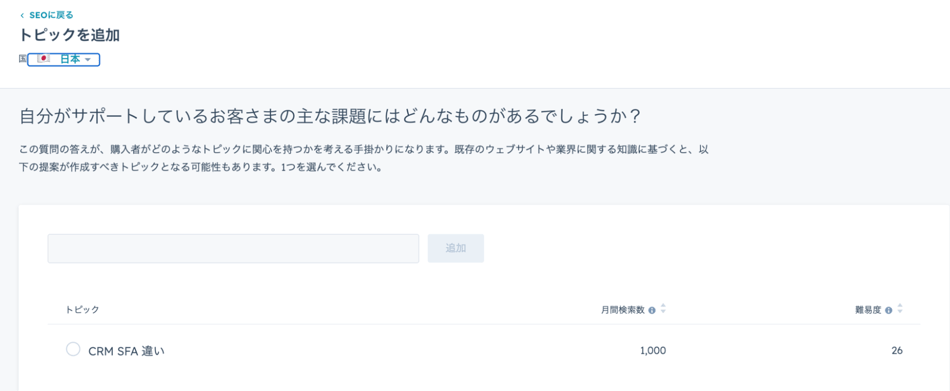Click the CRM SFA 違い topic label
The height and width of the screenshot is (391, 950).
tap(126, 351)
